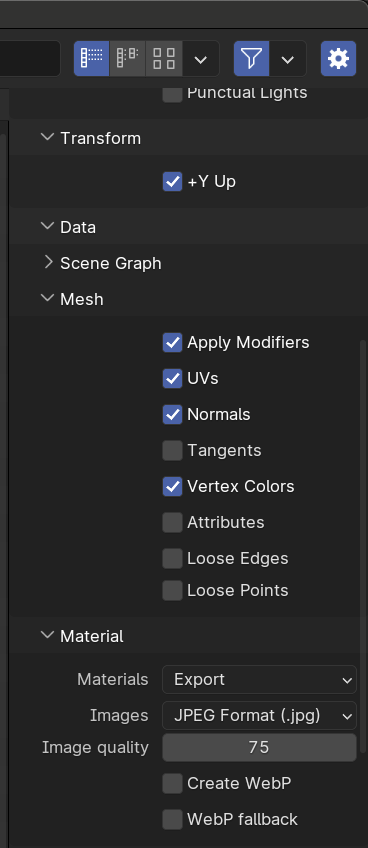The width and height of the screenshot is (368, 848).
Task: Enable Create WebP checkbox
Action: pyautogui.click(x=173, y=783)
